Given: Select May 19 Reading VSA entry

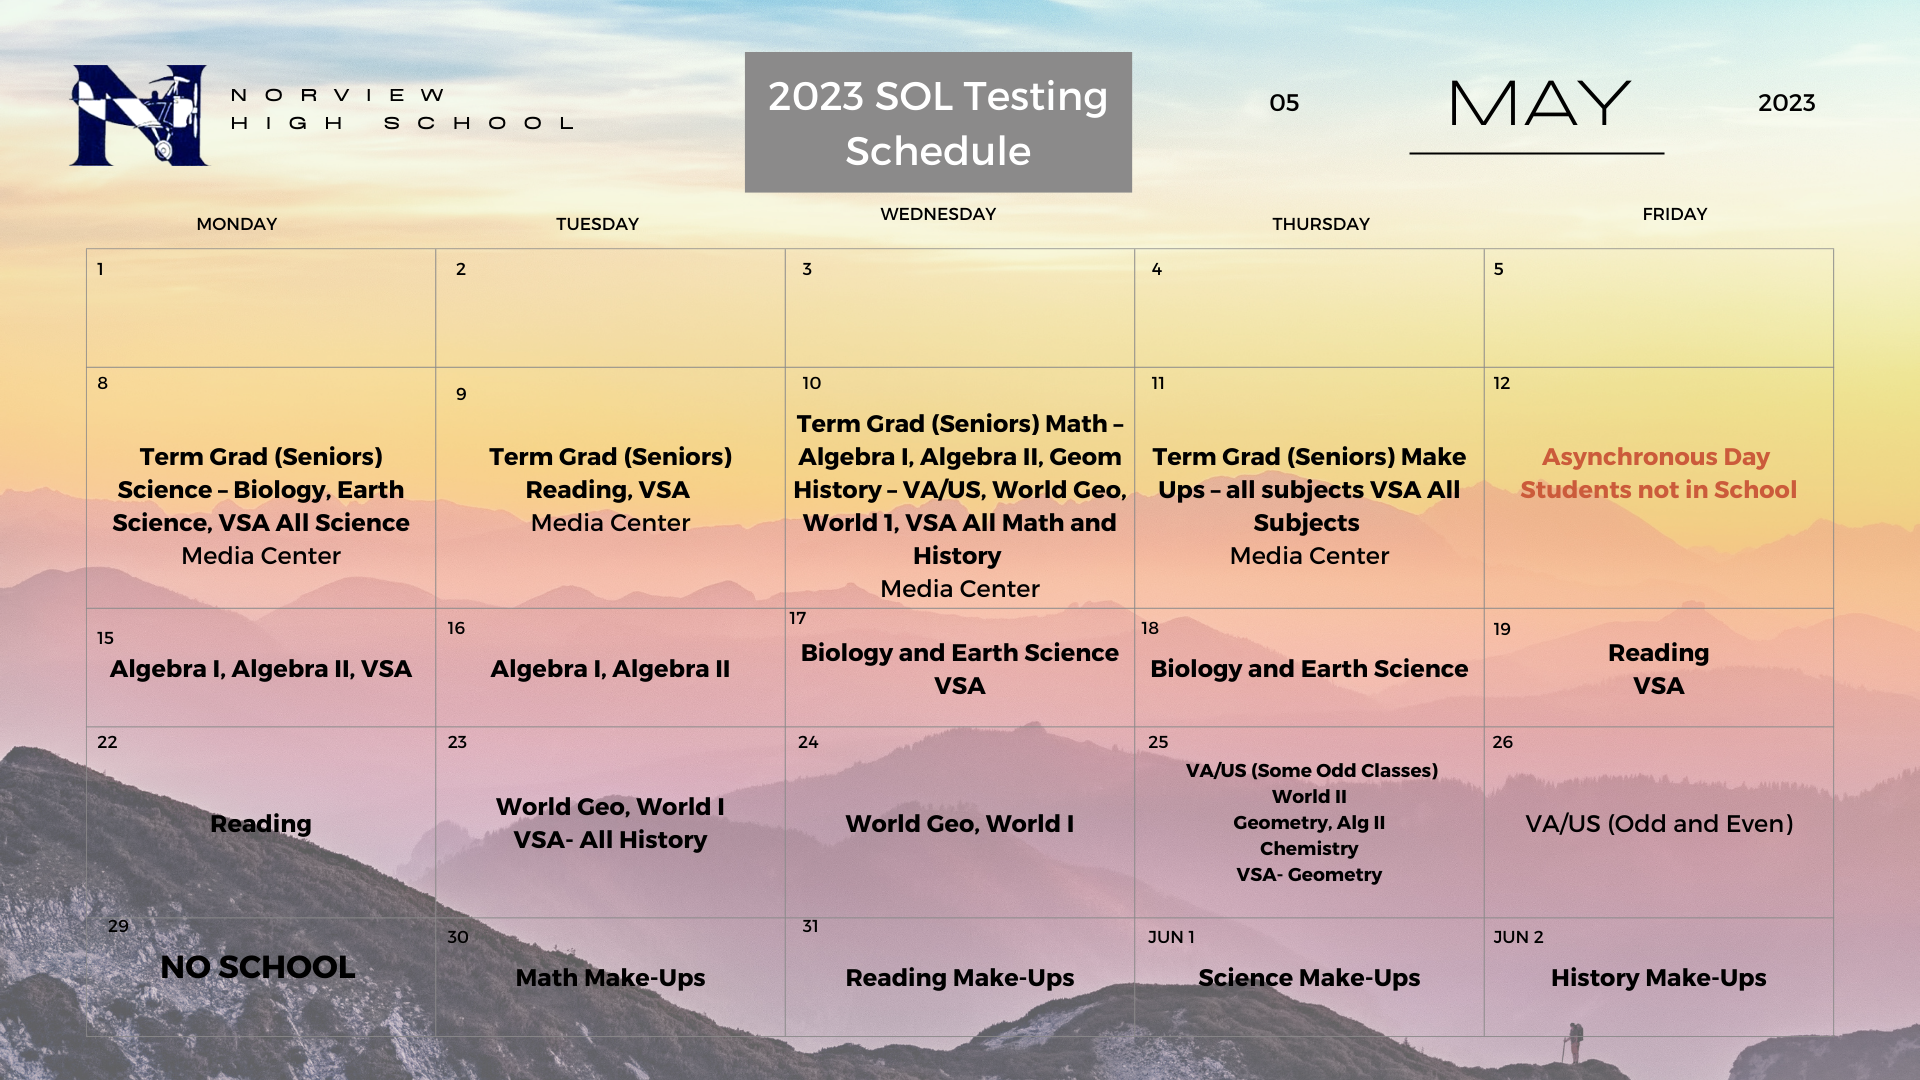Looking at the screenshot, I should pyautogui.click(x=1658, y=668).
